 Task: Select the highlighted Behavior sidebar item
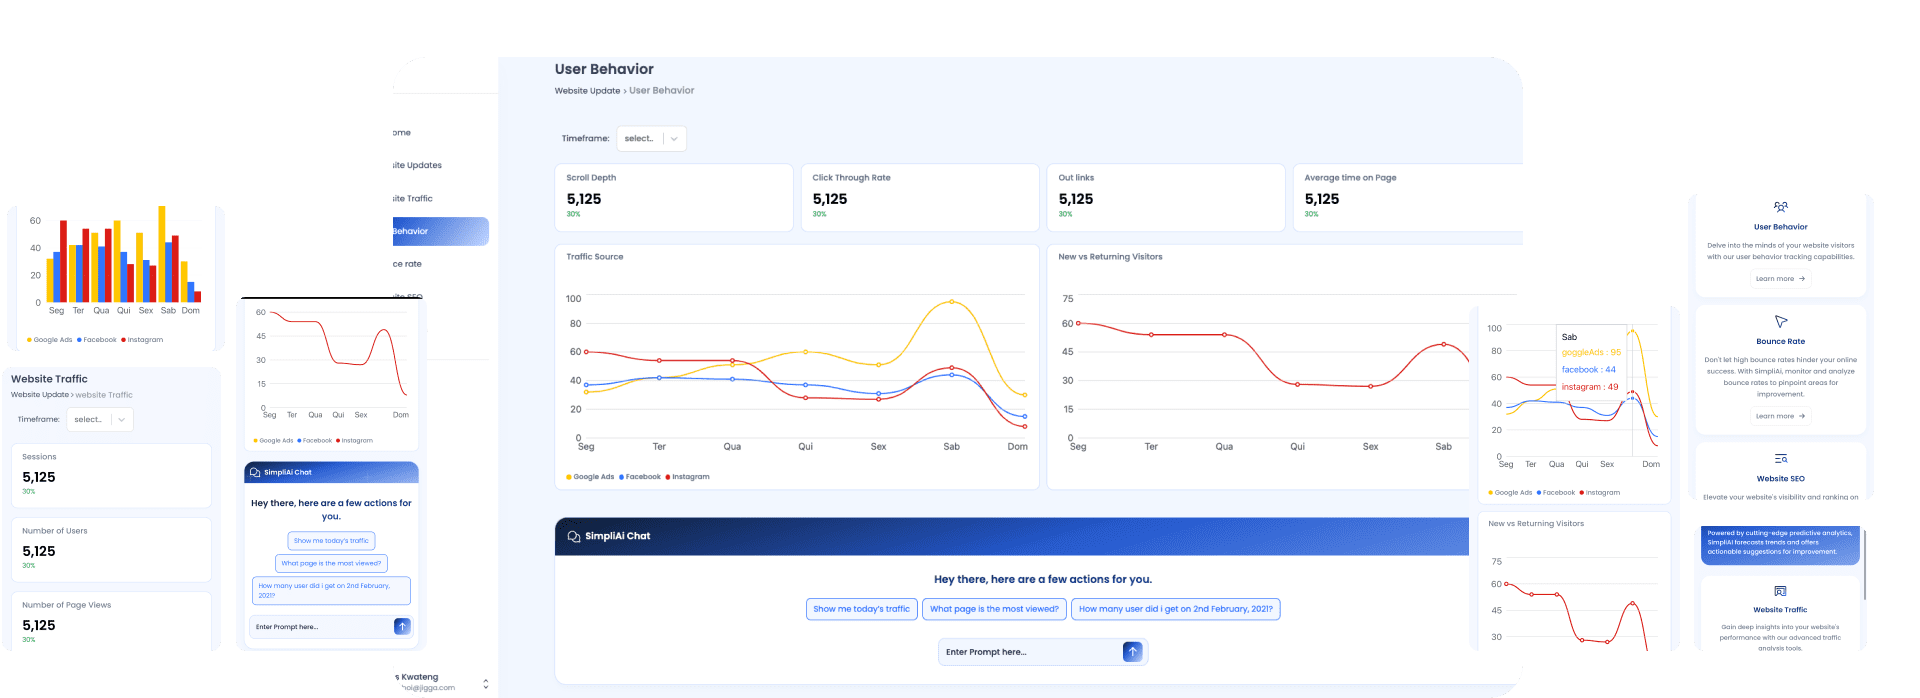click(x=440, y=231)
